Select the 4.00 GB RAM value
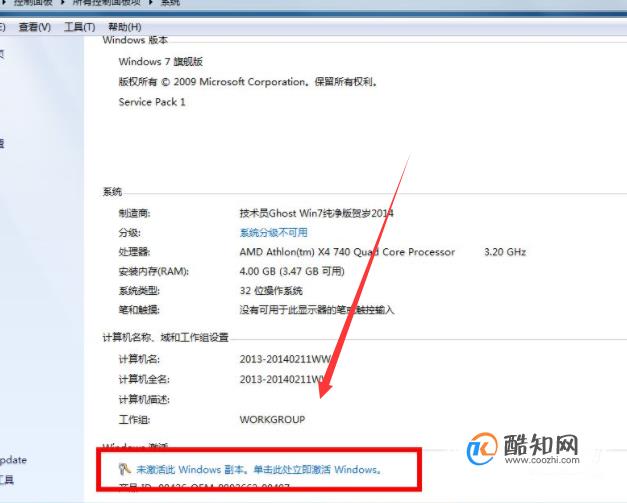This screenshot has width=627, height=503. 292,271
